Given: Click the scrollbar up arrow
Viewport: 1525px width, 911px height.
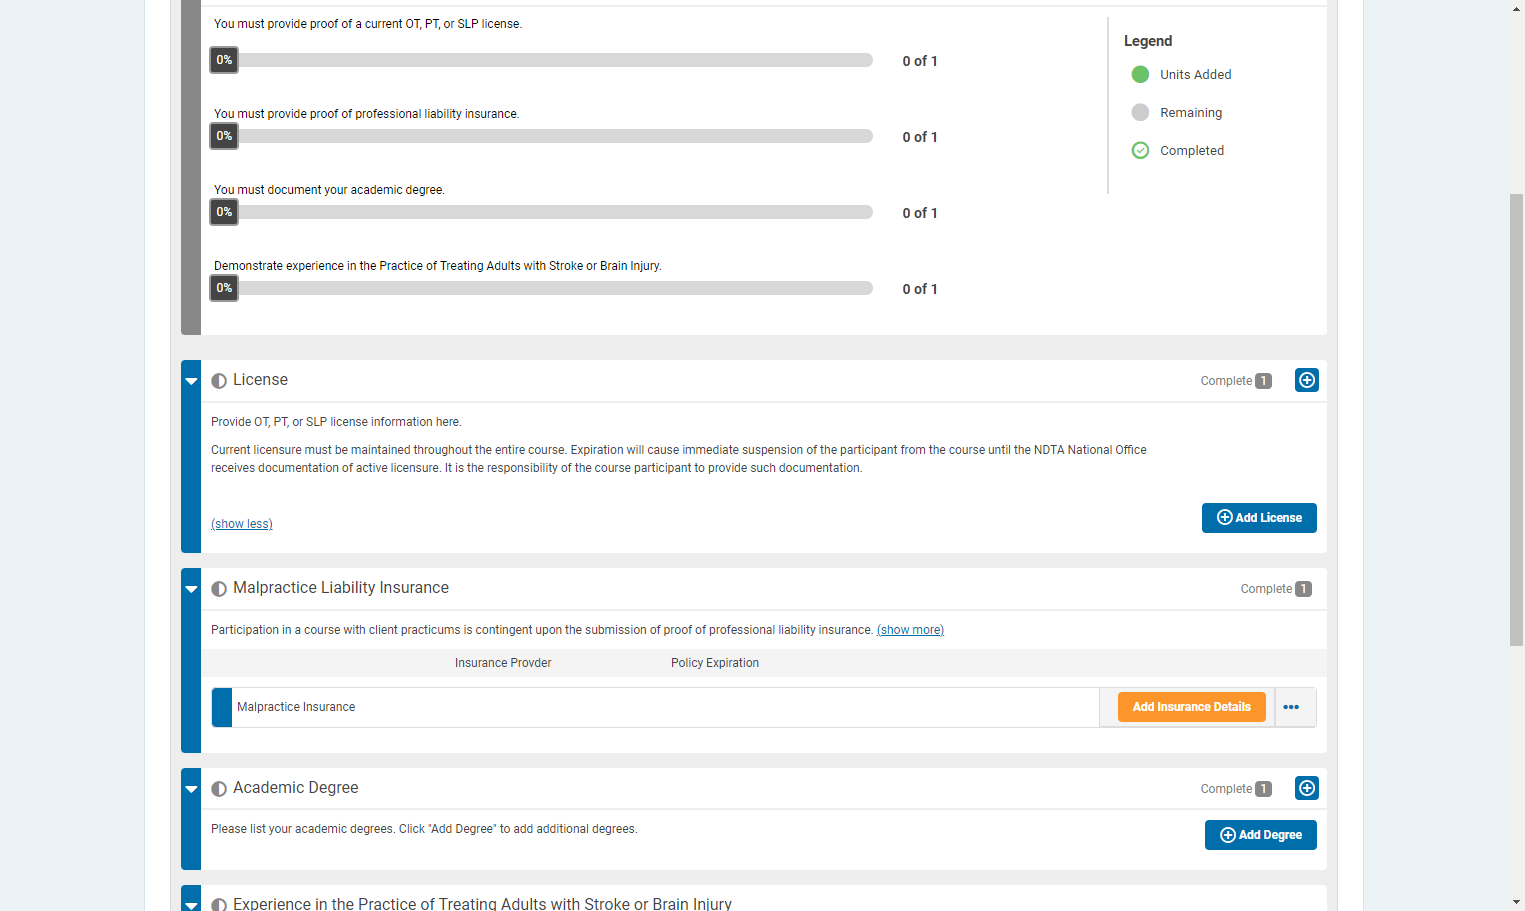Looking at the screenshot, I should click(1516, 8).
